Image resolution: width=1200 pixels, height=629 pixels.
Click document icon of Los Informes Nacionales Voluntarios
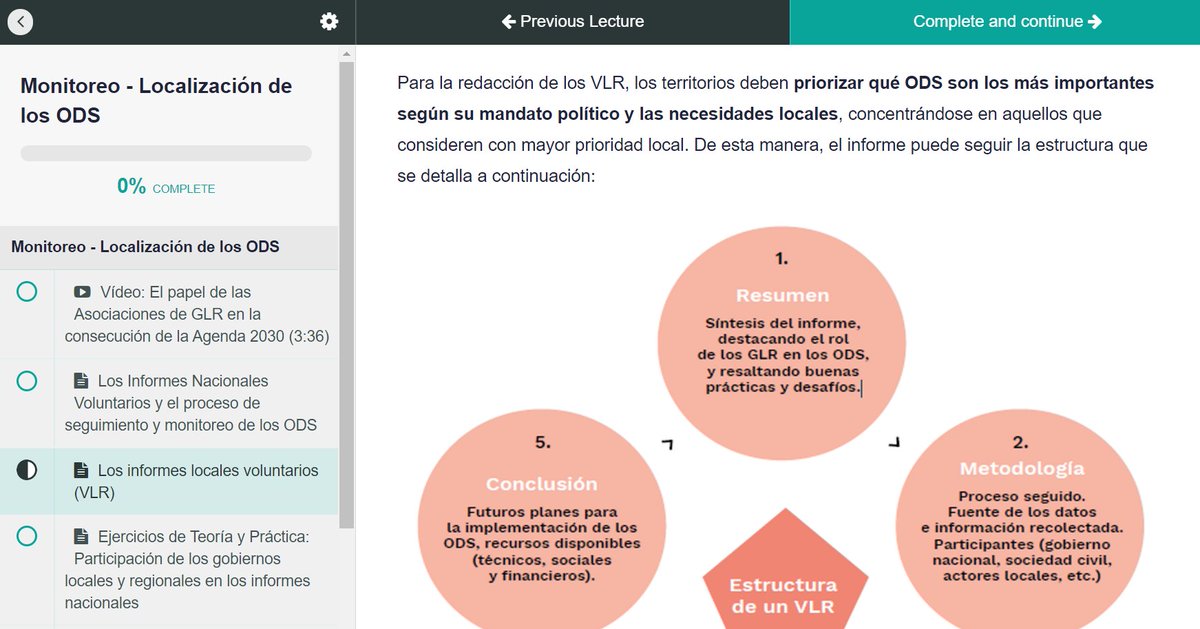tap(81, 381)
